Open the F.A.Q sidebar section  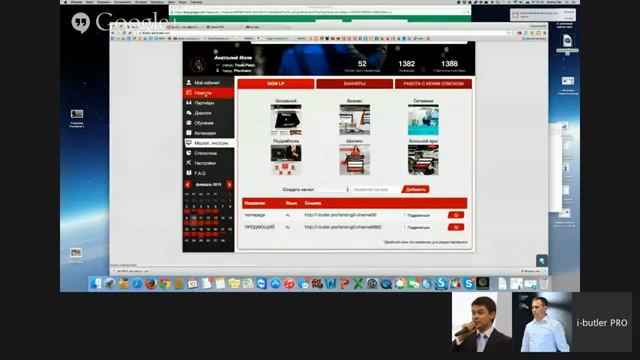[x=208, y=173]
